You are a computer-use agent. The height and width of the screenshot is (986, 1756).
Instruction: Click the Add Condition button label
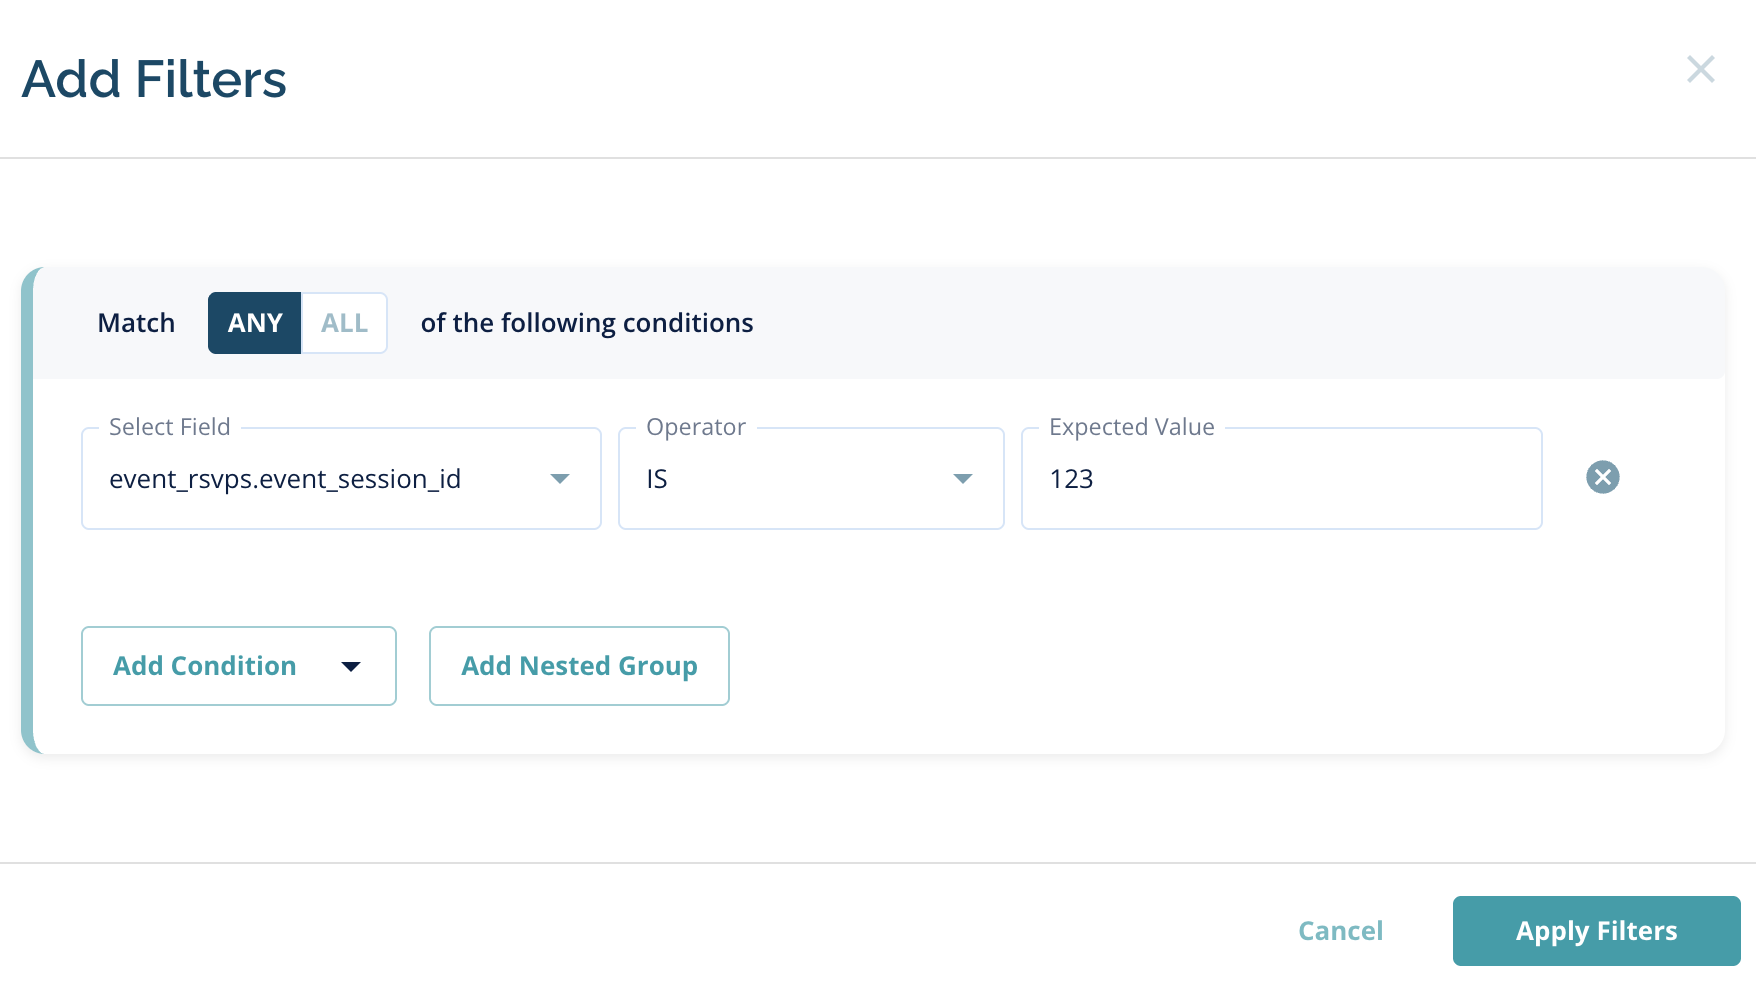pyautogui.click(x=205, y=666)
